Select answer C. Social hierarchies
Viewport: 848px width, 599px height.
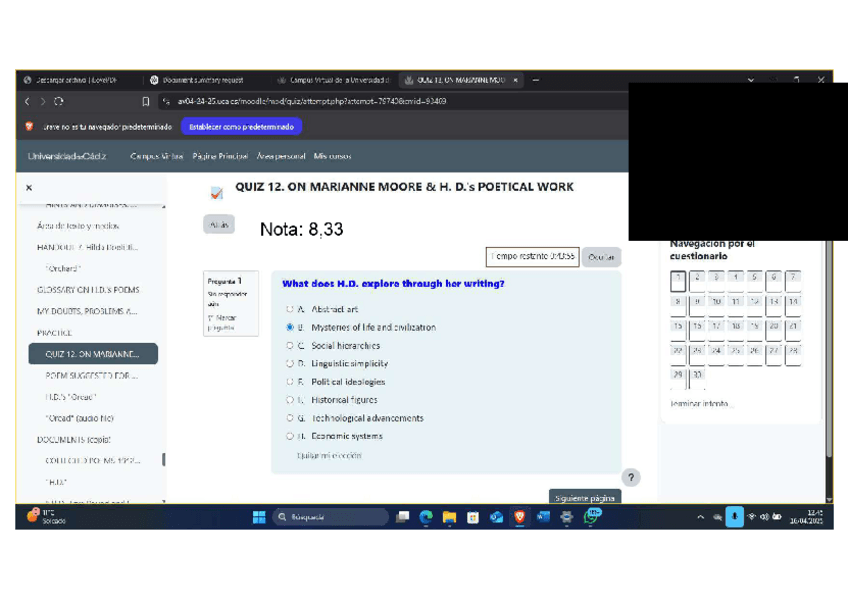(290, 345)
